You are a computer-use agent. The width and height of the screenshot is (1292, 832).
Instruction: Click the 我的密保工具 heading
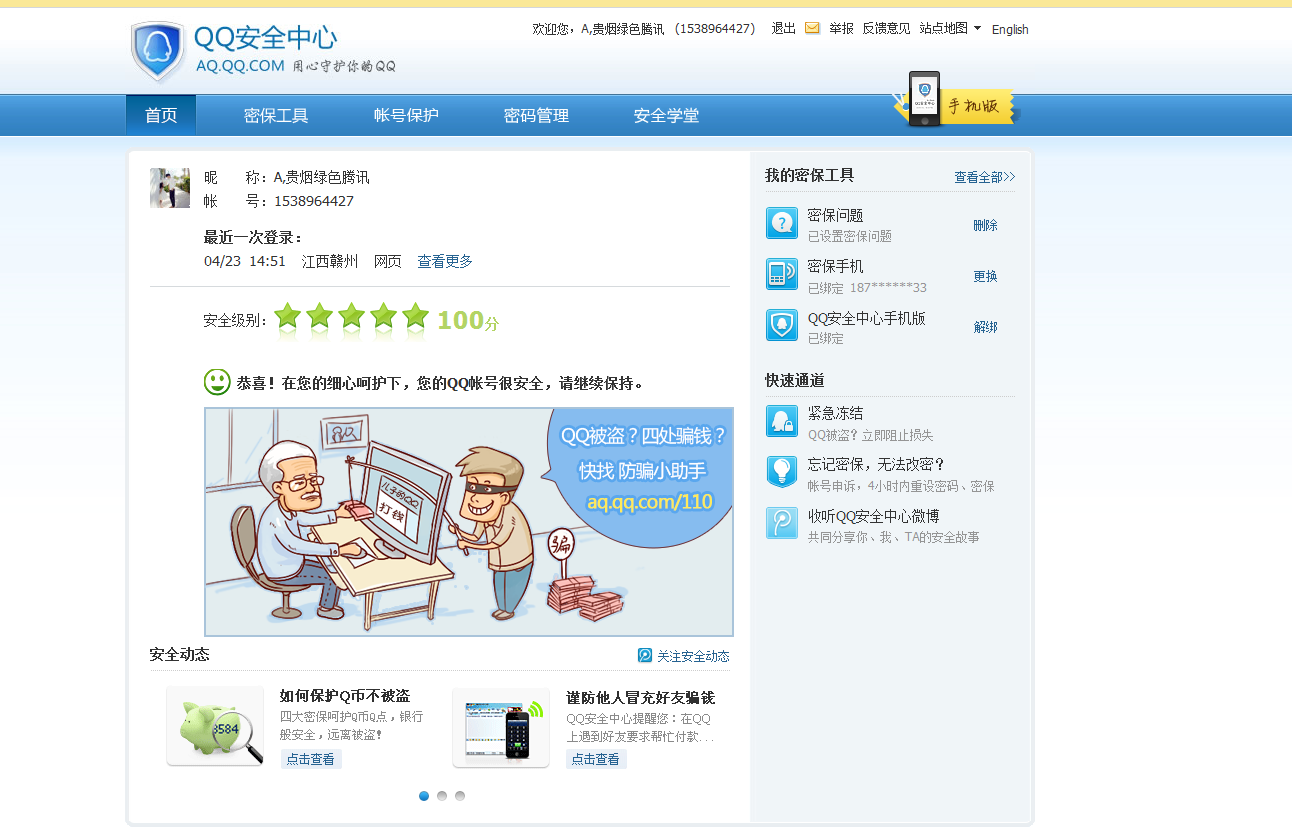pos(810,175)
